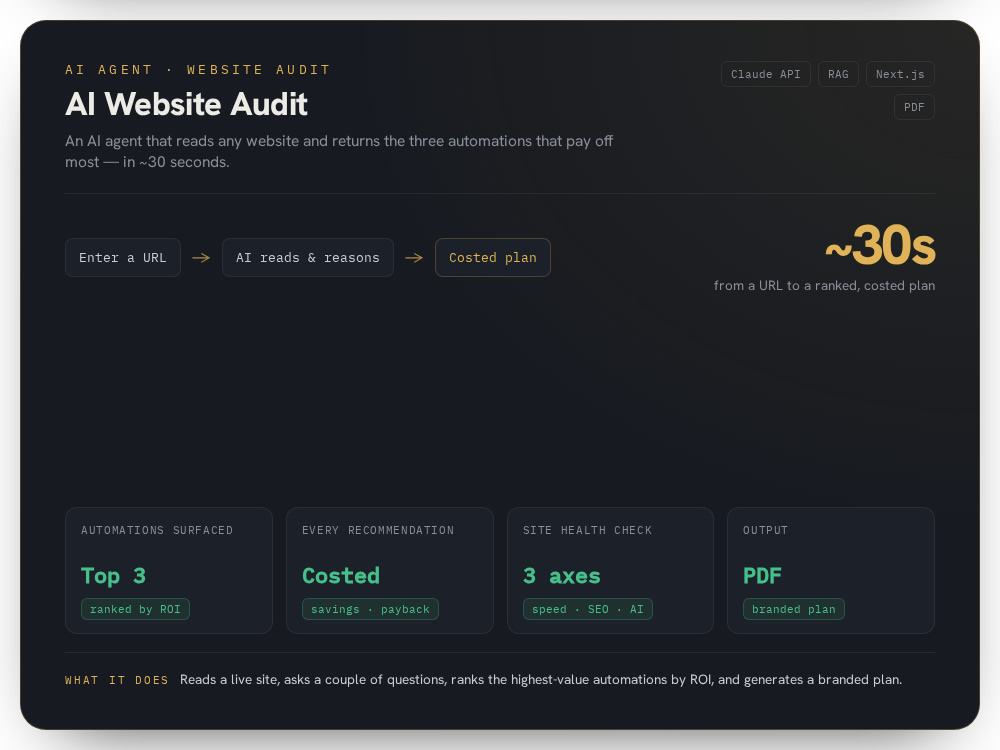Click the green PDF value in Output card

coord(762,576)
